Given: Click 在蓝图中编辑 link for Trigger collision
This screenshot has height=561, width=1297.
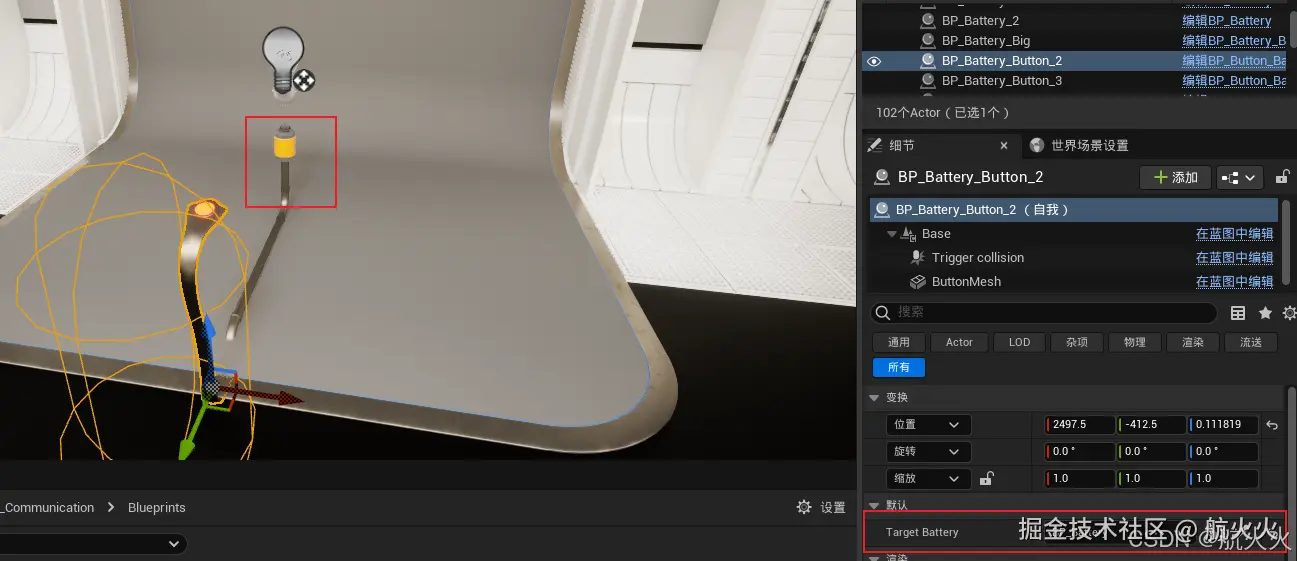Looking at the screenshot, I should [1235, 258].
